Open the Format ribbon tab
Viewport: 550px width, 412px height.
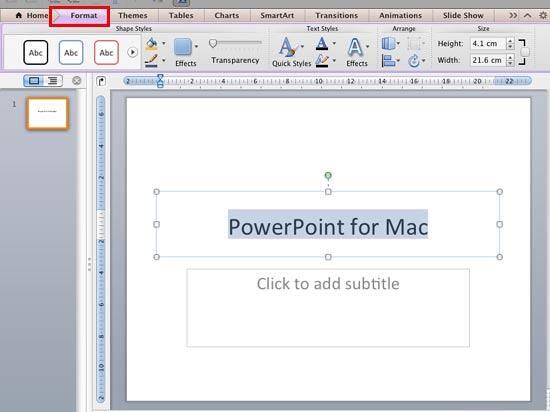(x=83, y=15)
